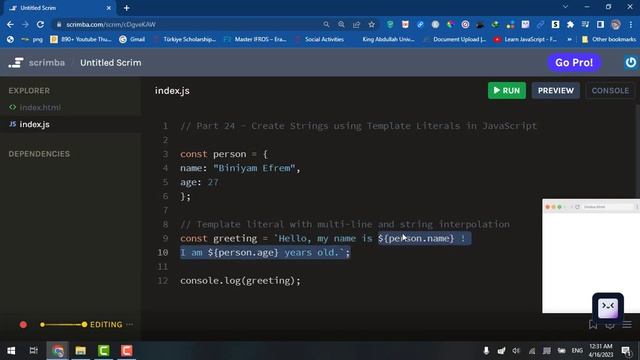Click the Untitled Scrim title

coord(111,63)
